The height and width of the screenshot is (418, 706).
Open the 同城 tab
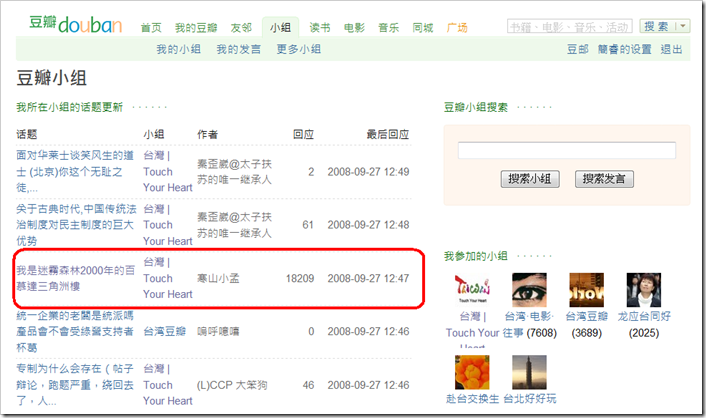(x=423, y=28)
